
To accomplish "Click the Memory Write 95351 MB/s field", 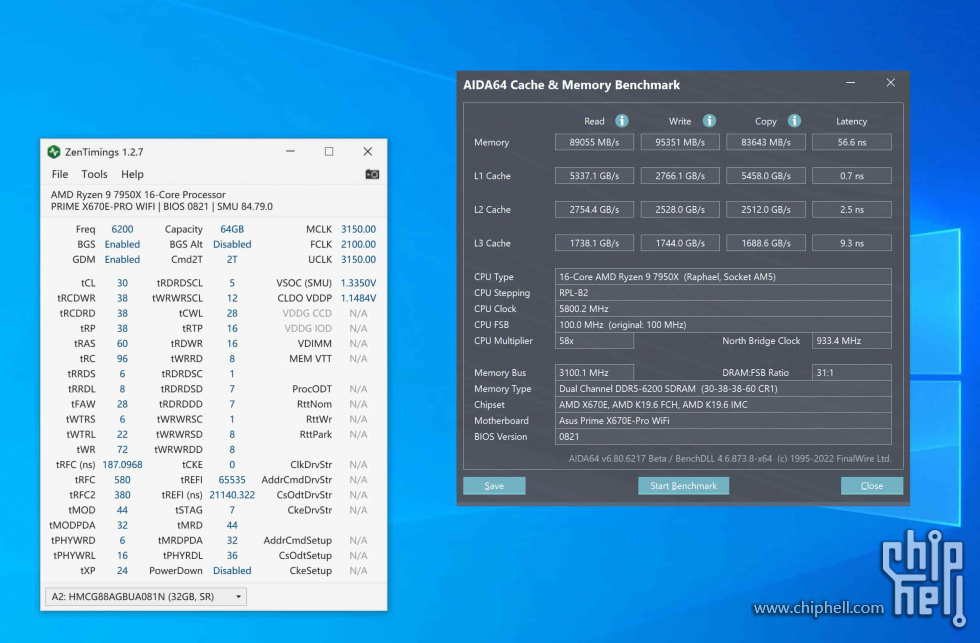I will (x=680, y=142).
